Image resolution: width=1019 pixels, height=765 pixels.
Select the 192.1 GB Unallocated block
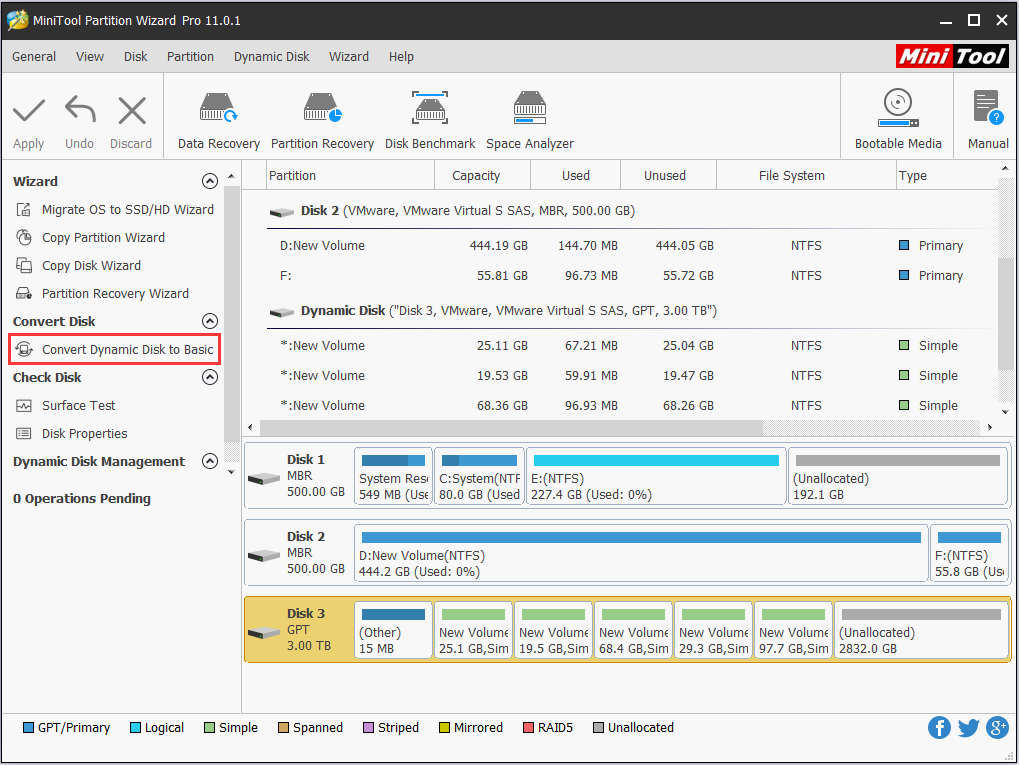pos(897,476)
